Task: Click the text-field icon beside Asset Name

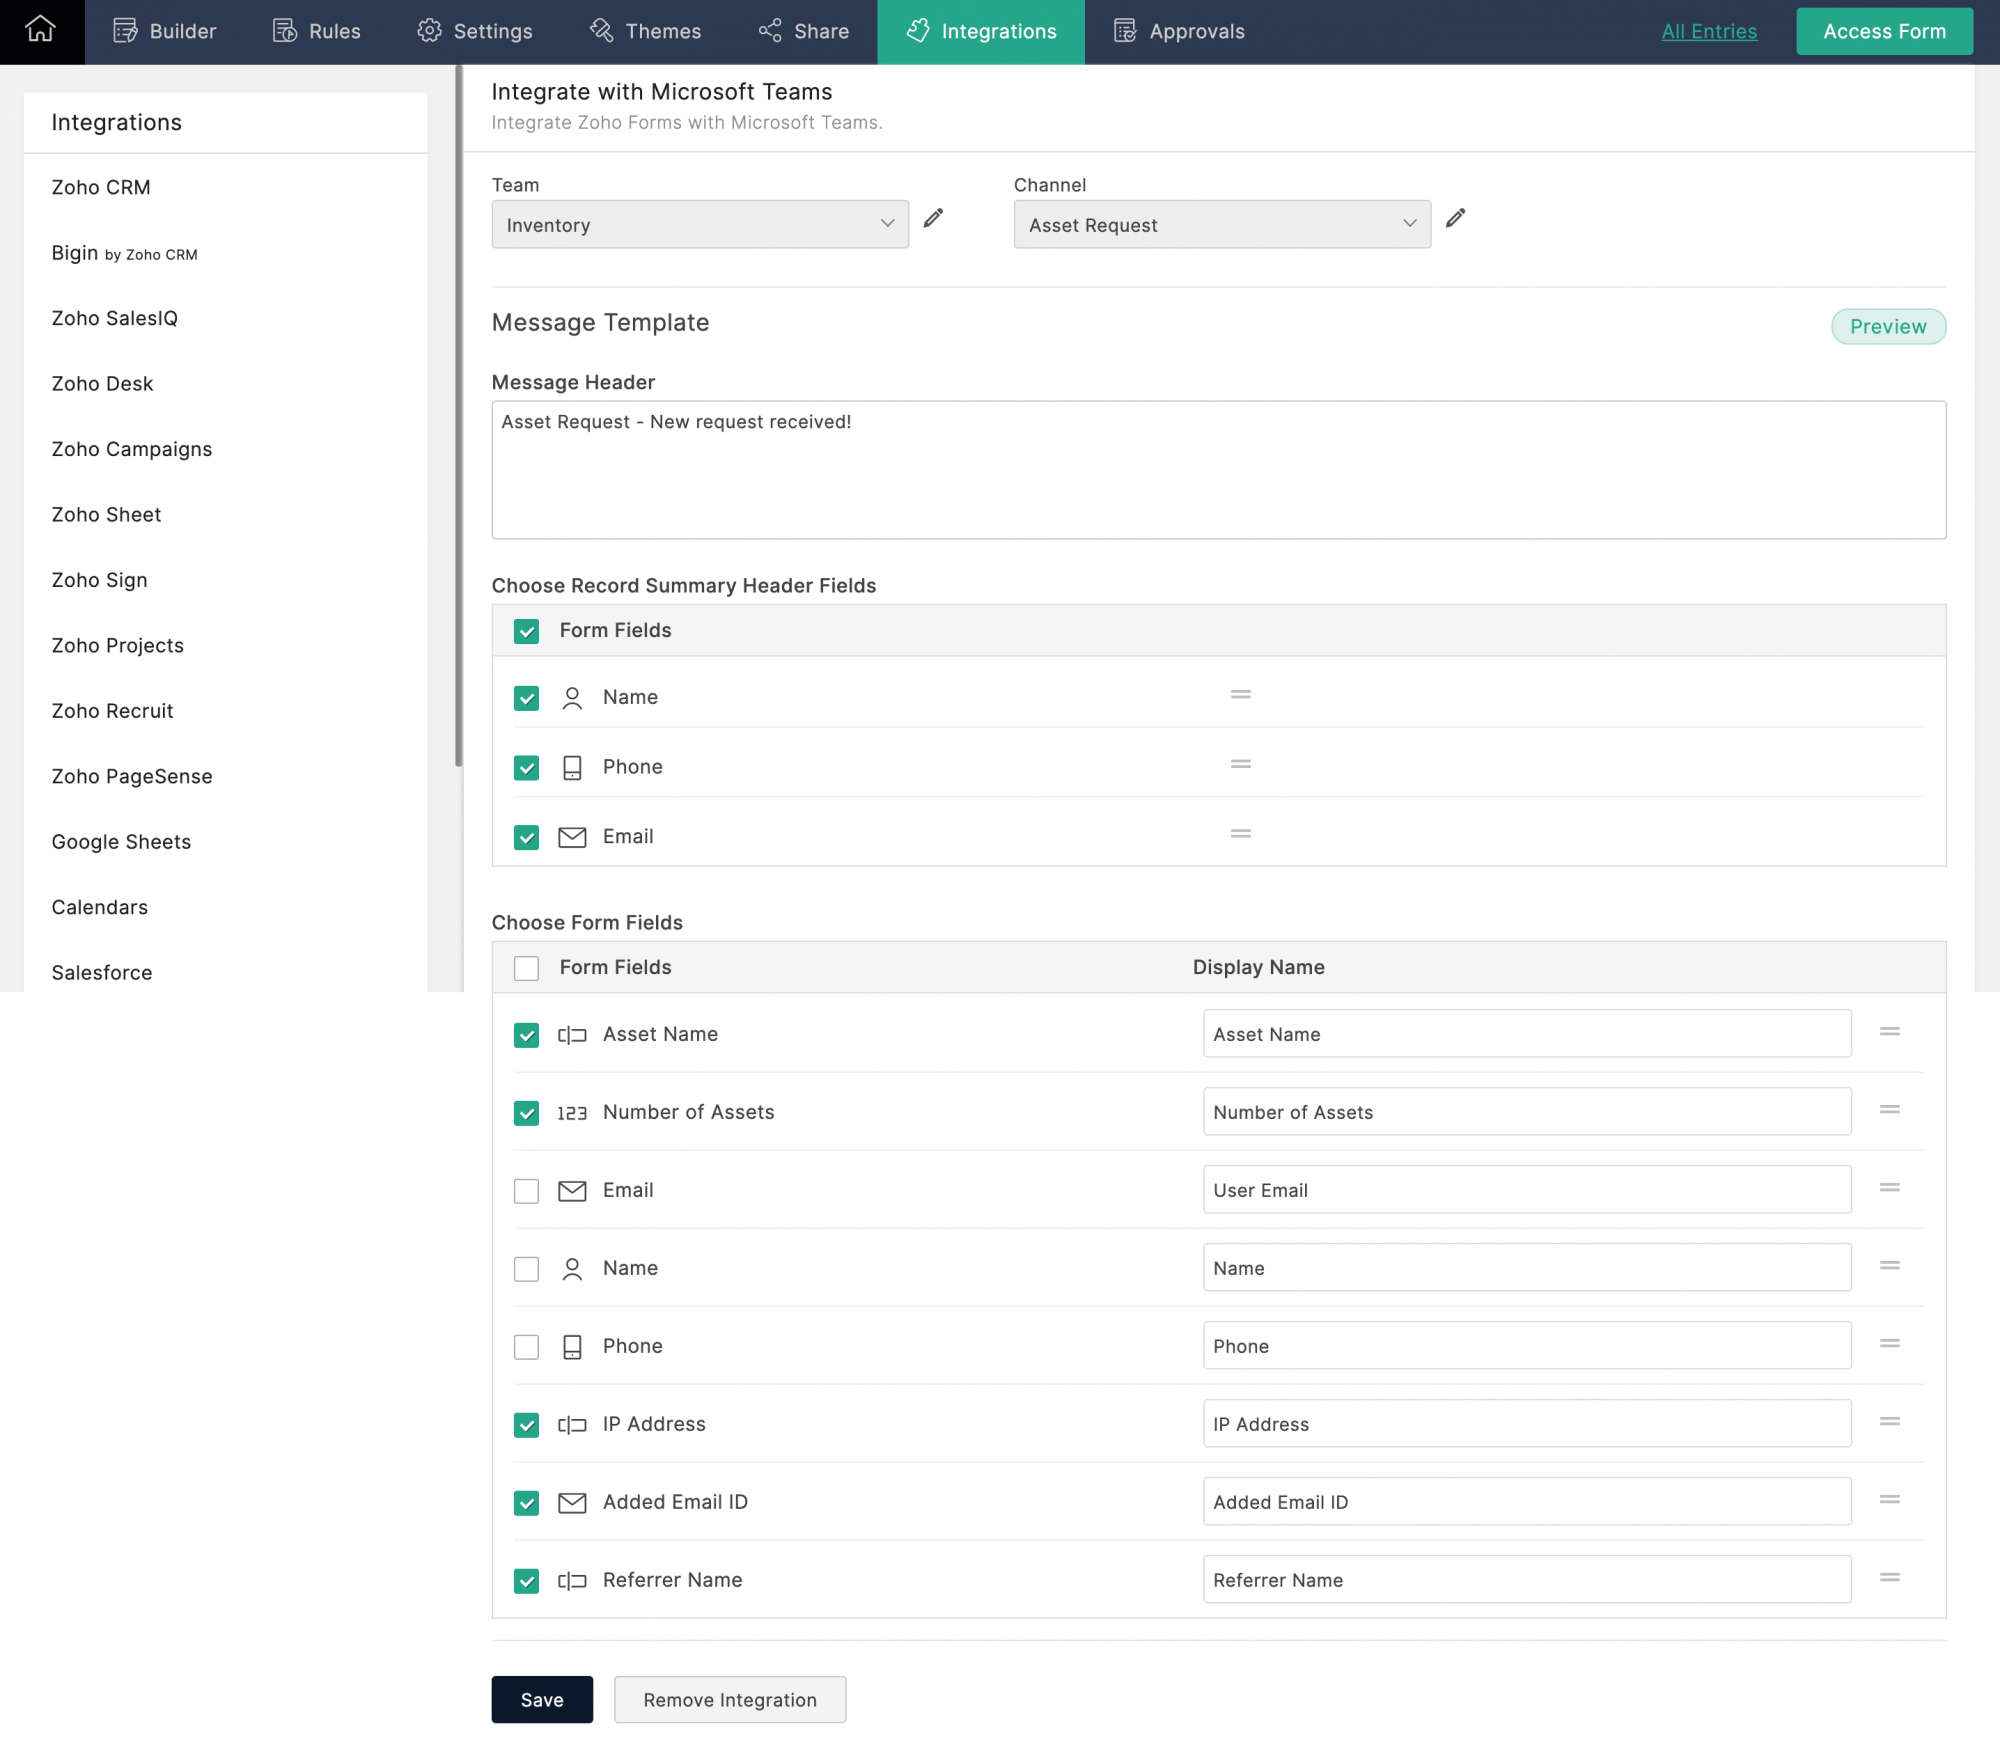Action: (x=572, y=1035)
